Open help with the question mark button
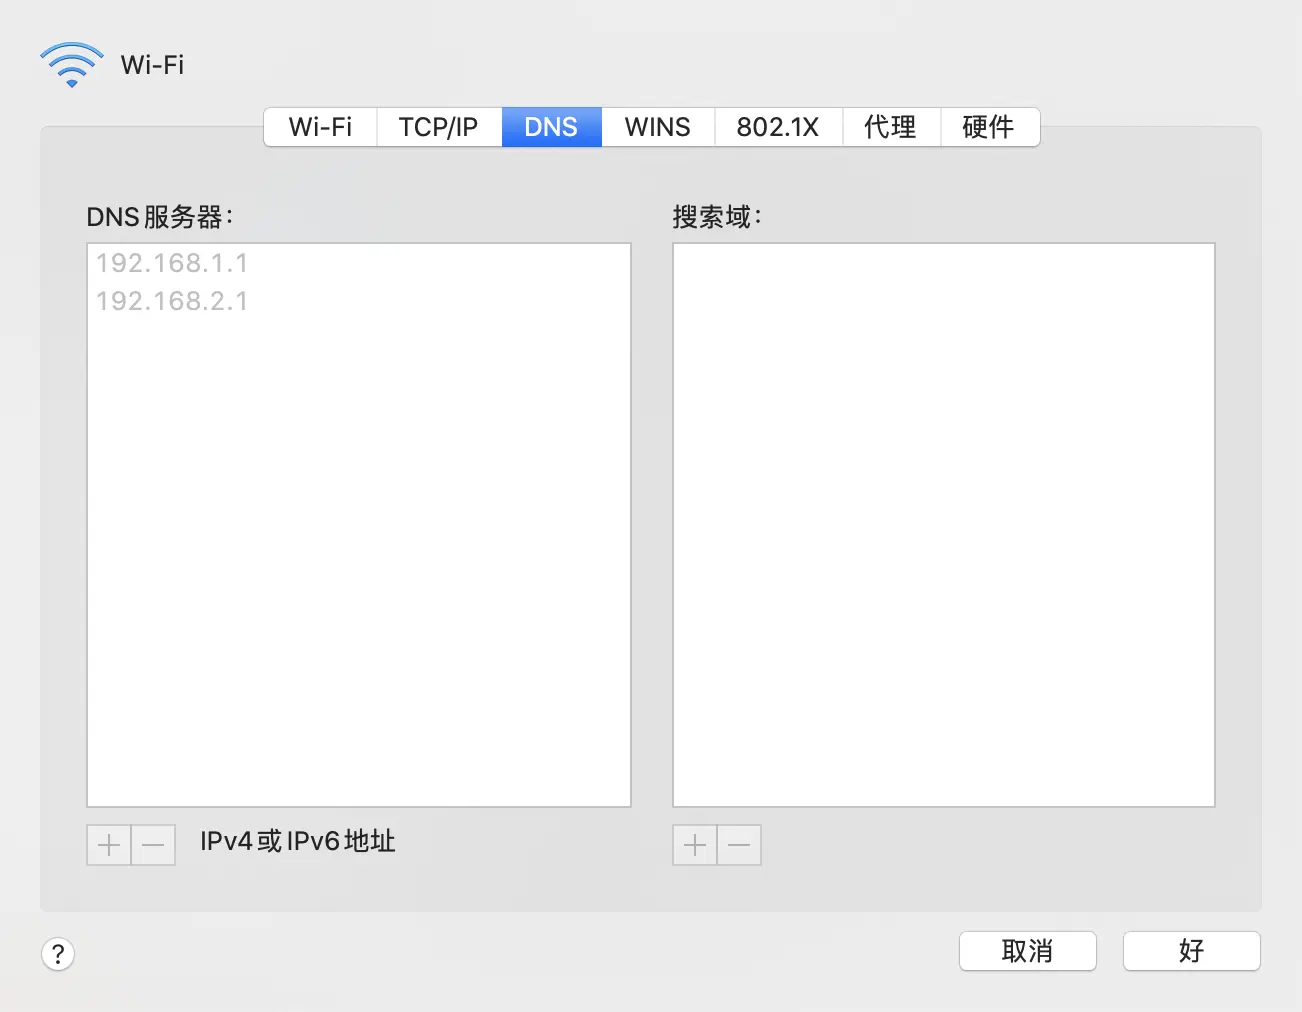The width and height of the screenshot is (1302, 1012). pos(58,953)
